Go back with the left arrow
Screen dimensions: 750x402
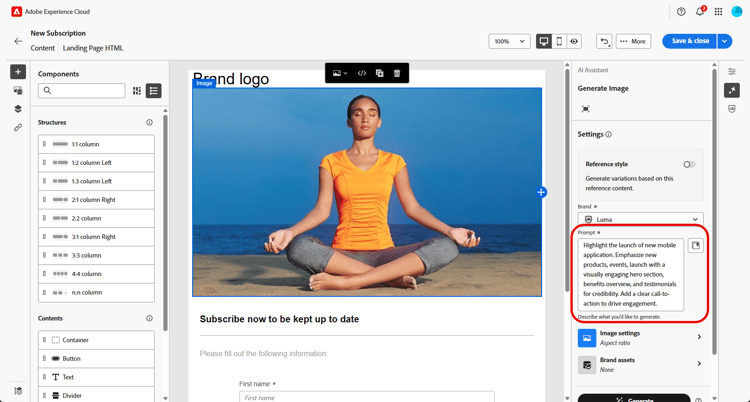[x=18, y=41]
